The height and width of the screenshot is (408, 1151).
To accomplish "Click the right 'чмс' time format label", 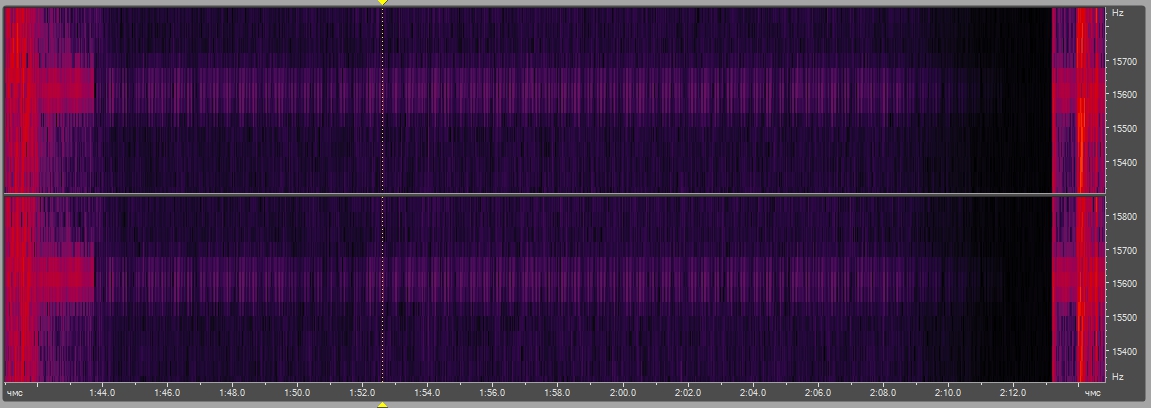I will pyautogui.click(x=1092, y=393).
